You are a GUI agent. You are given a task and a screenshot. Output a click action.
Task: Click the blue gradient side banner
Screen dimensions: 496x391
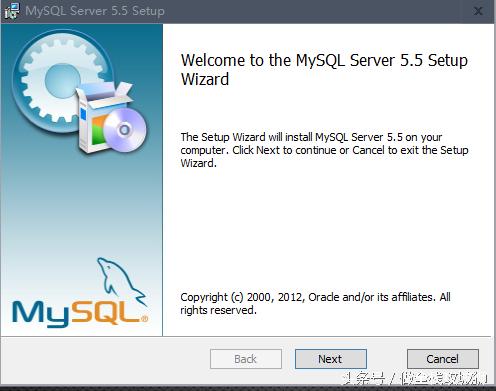82,180
